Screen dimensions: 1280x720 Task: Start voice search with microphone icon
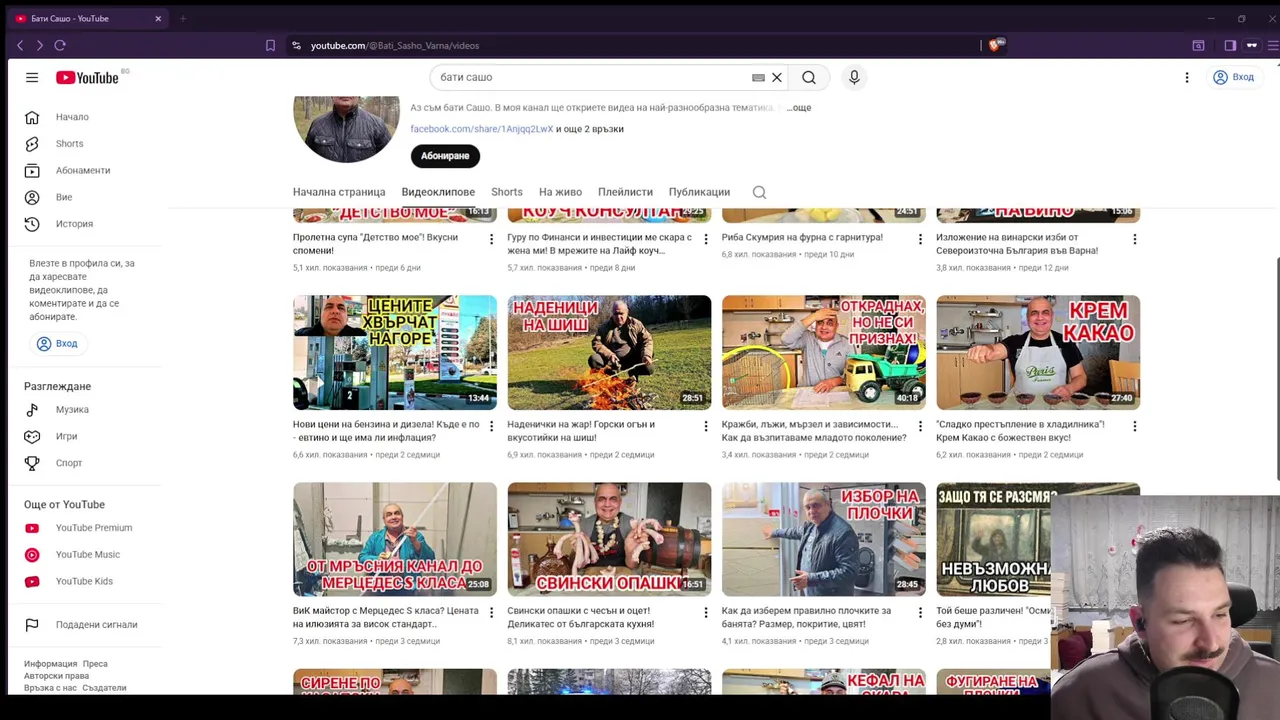pos(854,77)
